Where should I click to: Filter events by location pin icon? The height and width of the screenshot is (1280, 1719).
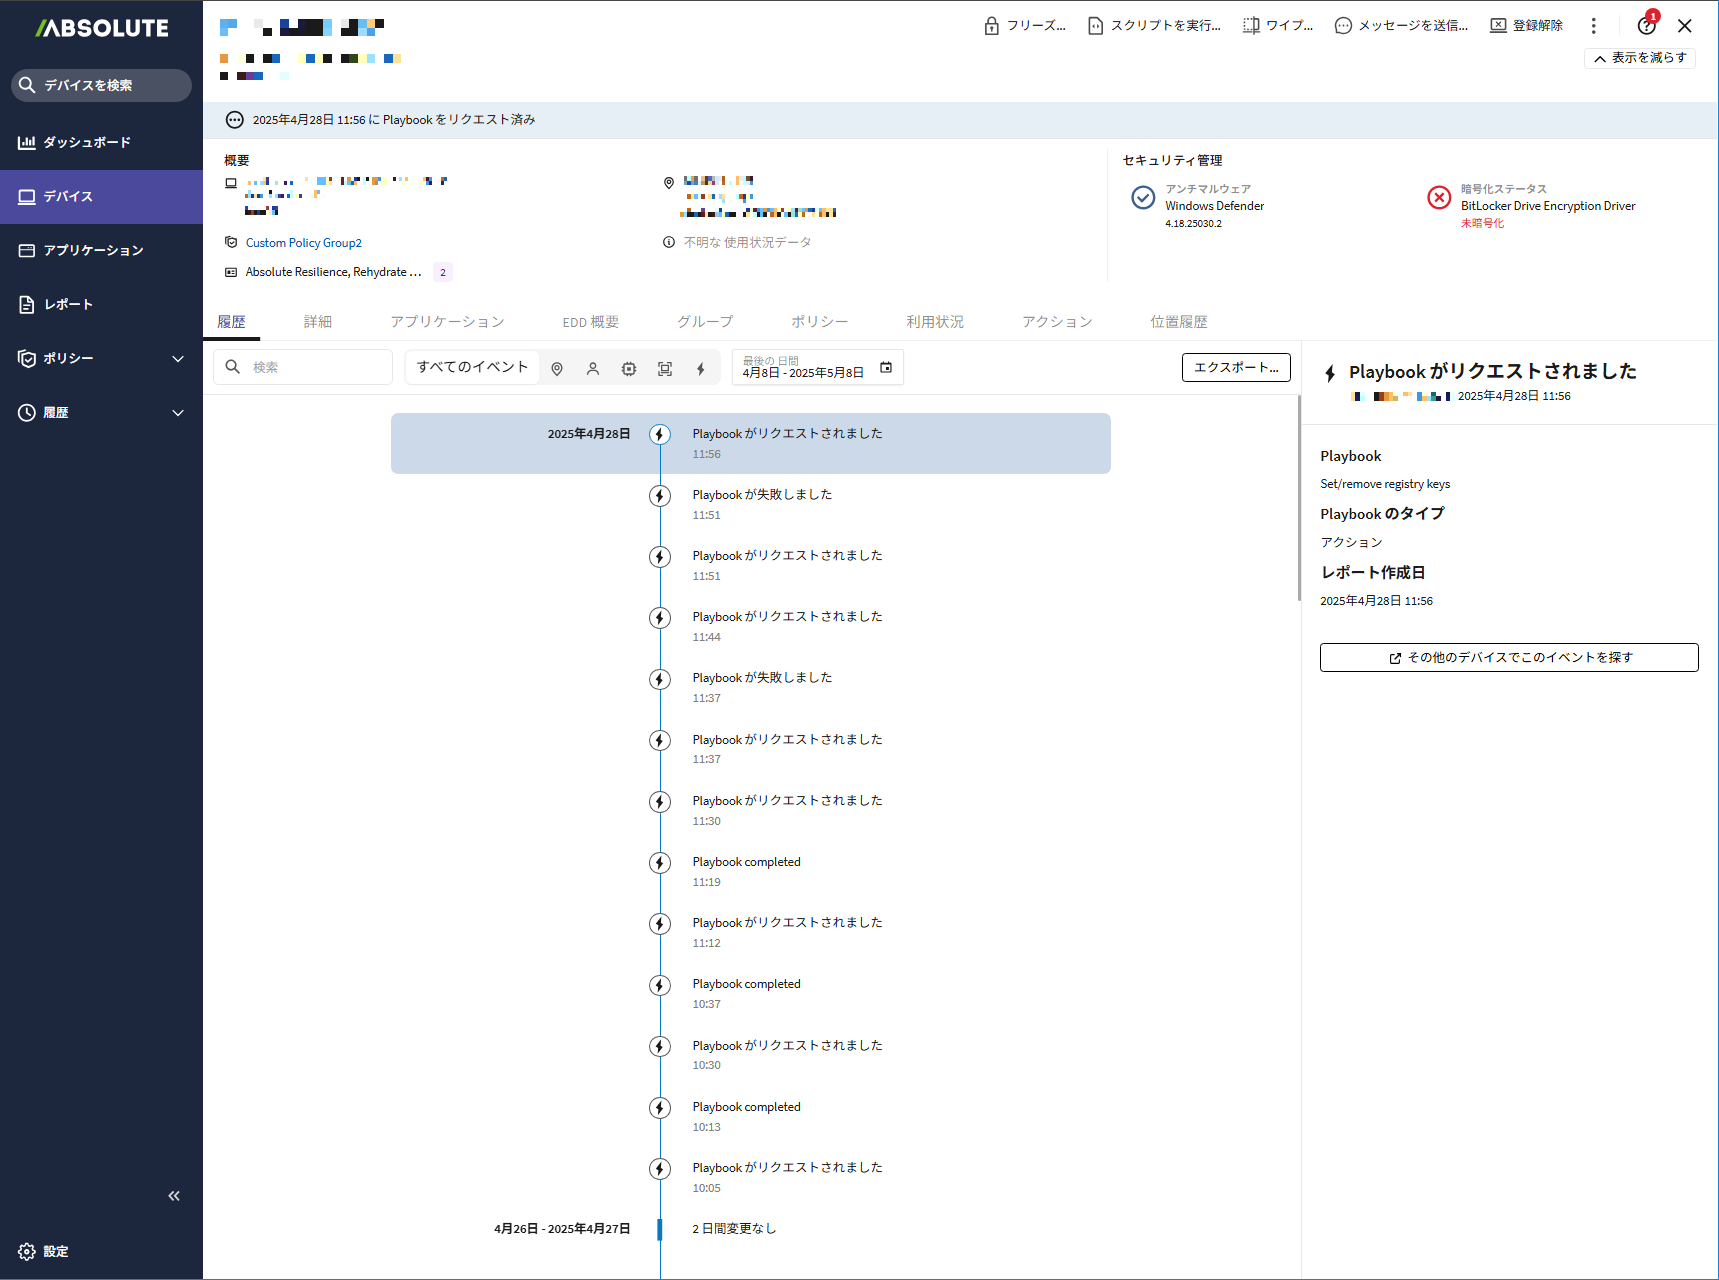557,369
